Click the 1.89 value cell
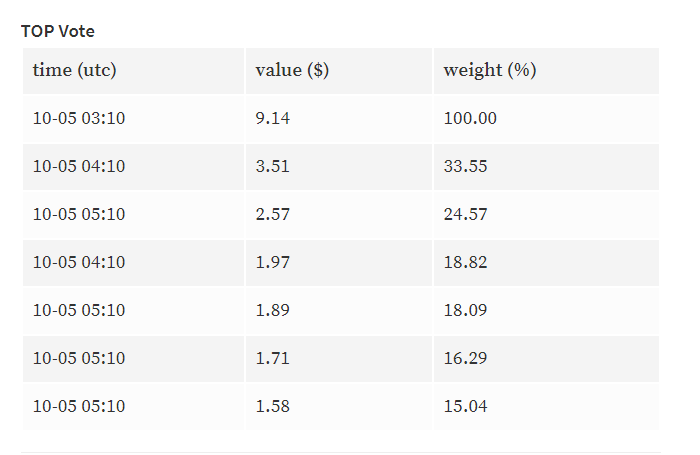 click(339, 311)
